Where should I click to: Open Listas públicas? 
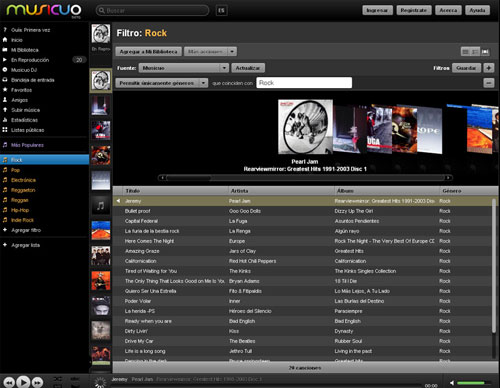coord(27,130)
